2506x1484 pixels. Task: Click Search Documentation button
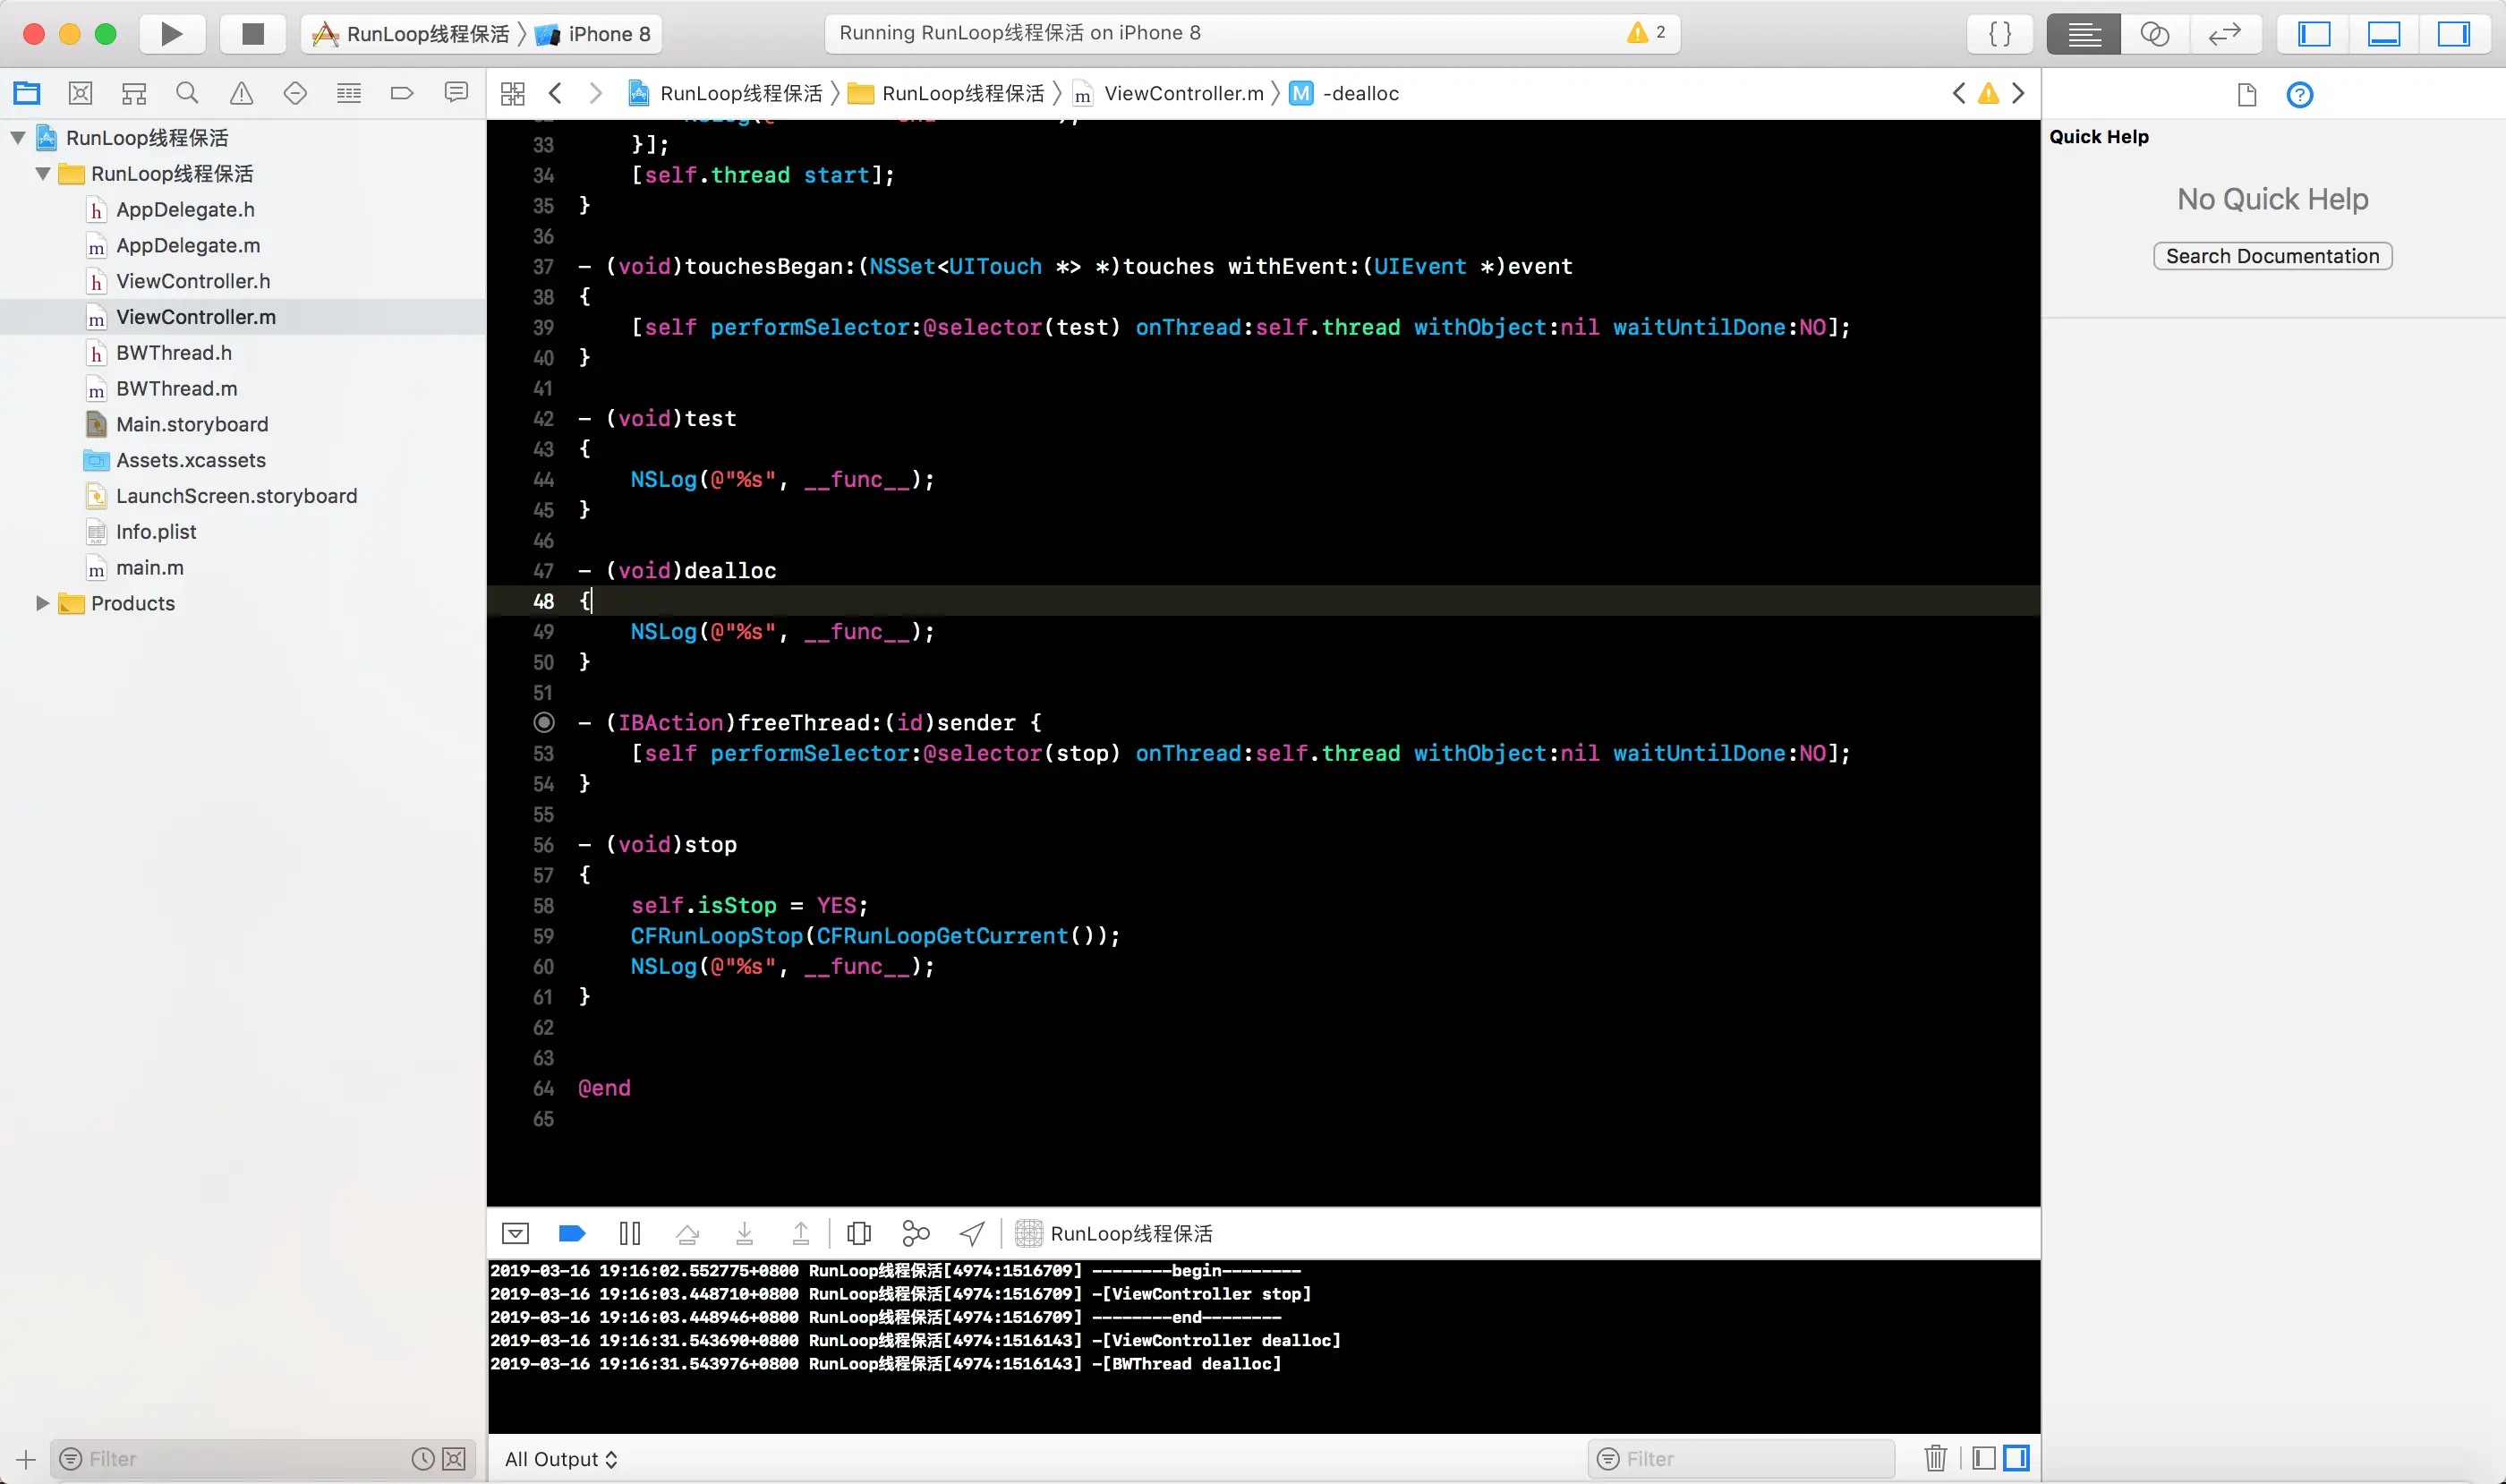(2272, 256)
